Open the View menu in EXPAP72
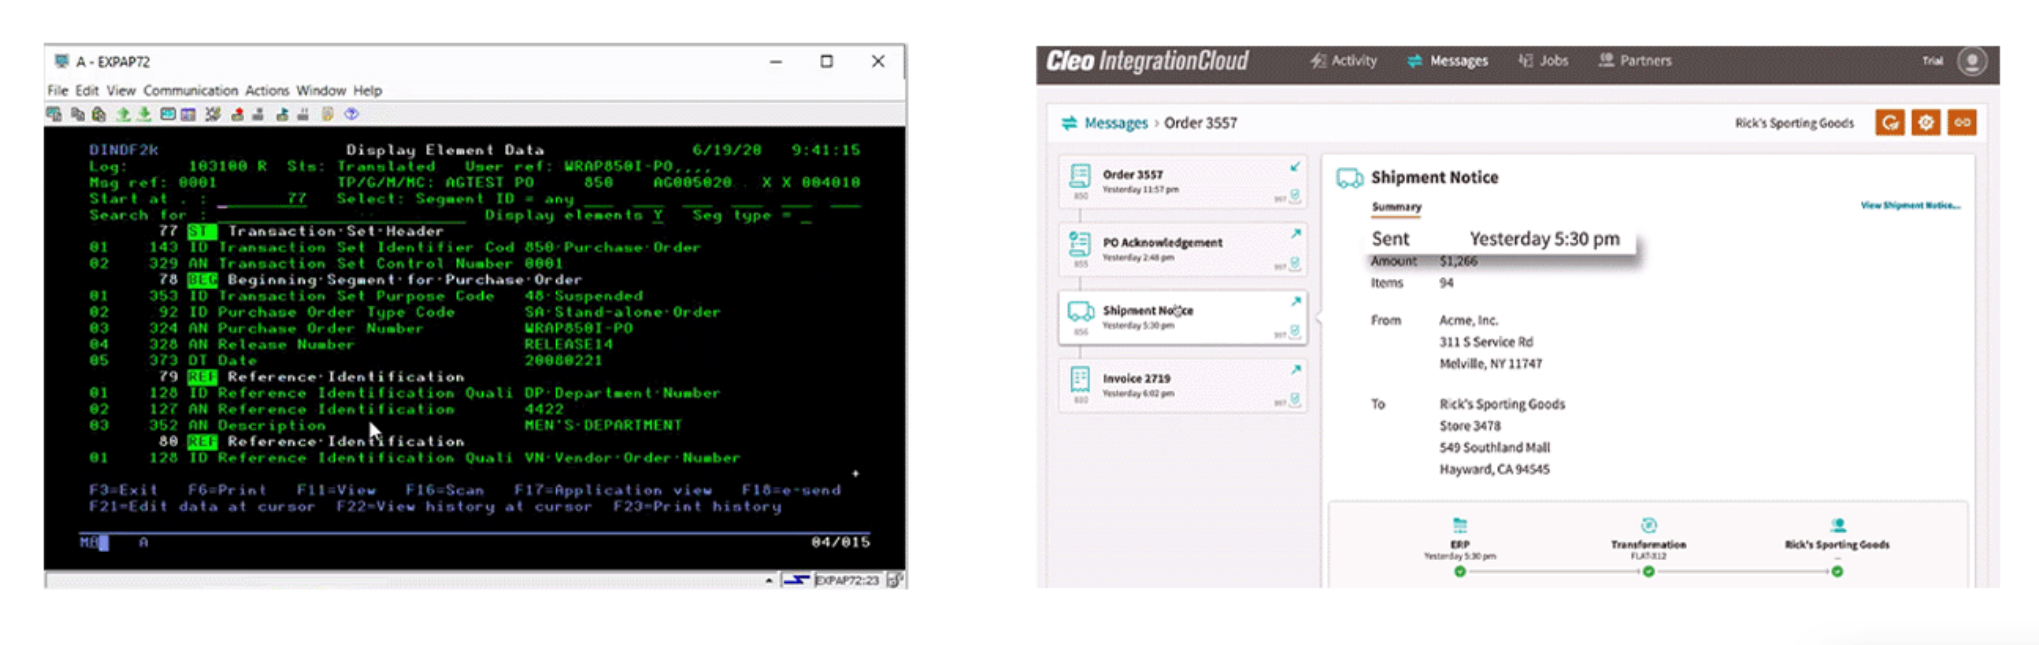 [121, 90]
